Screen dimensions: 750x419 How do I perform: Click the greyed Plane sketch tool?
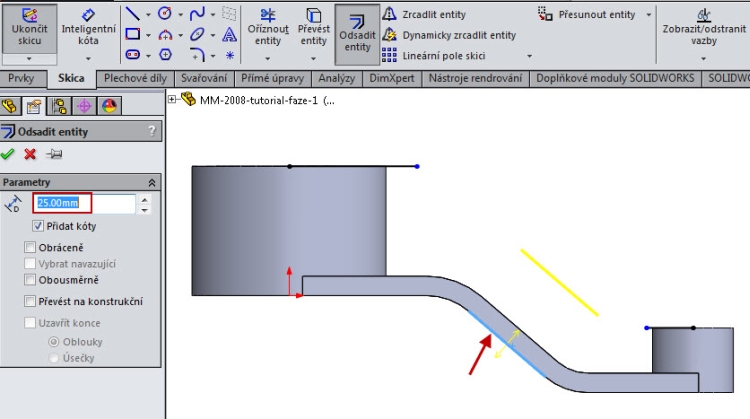pos(229,13)
